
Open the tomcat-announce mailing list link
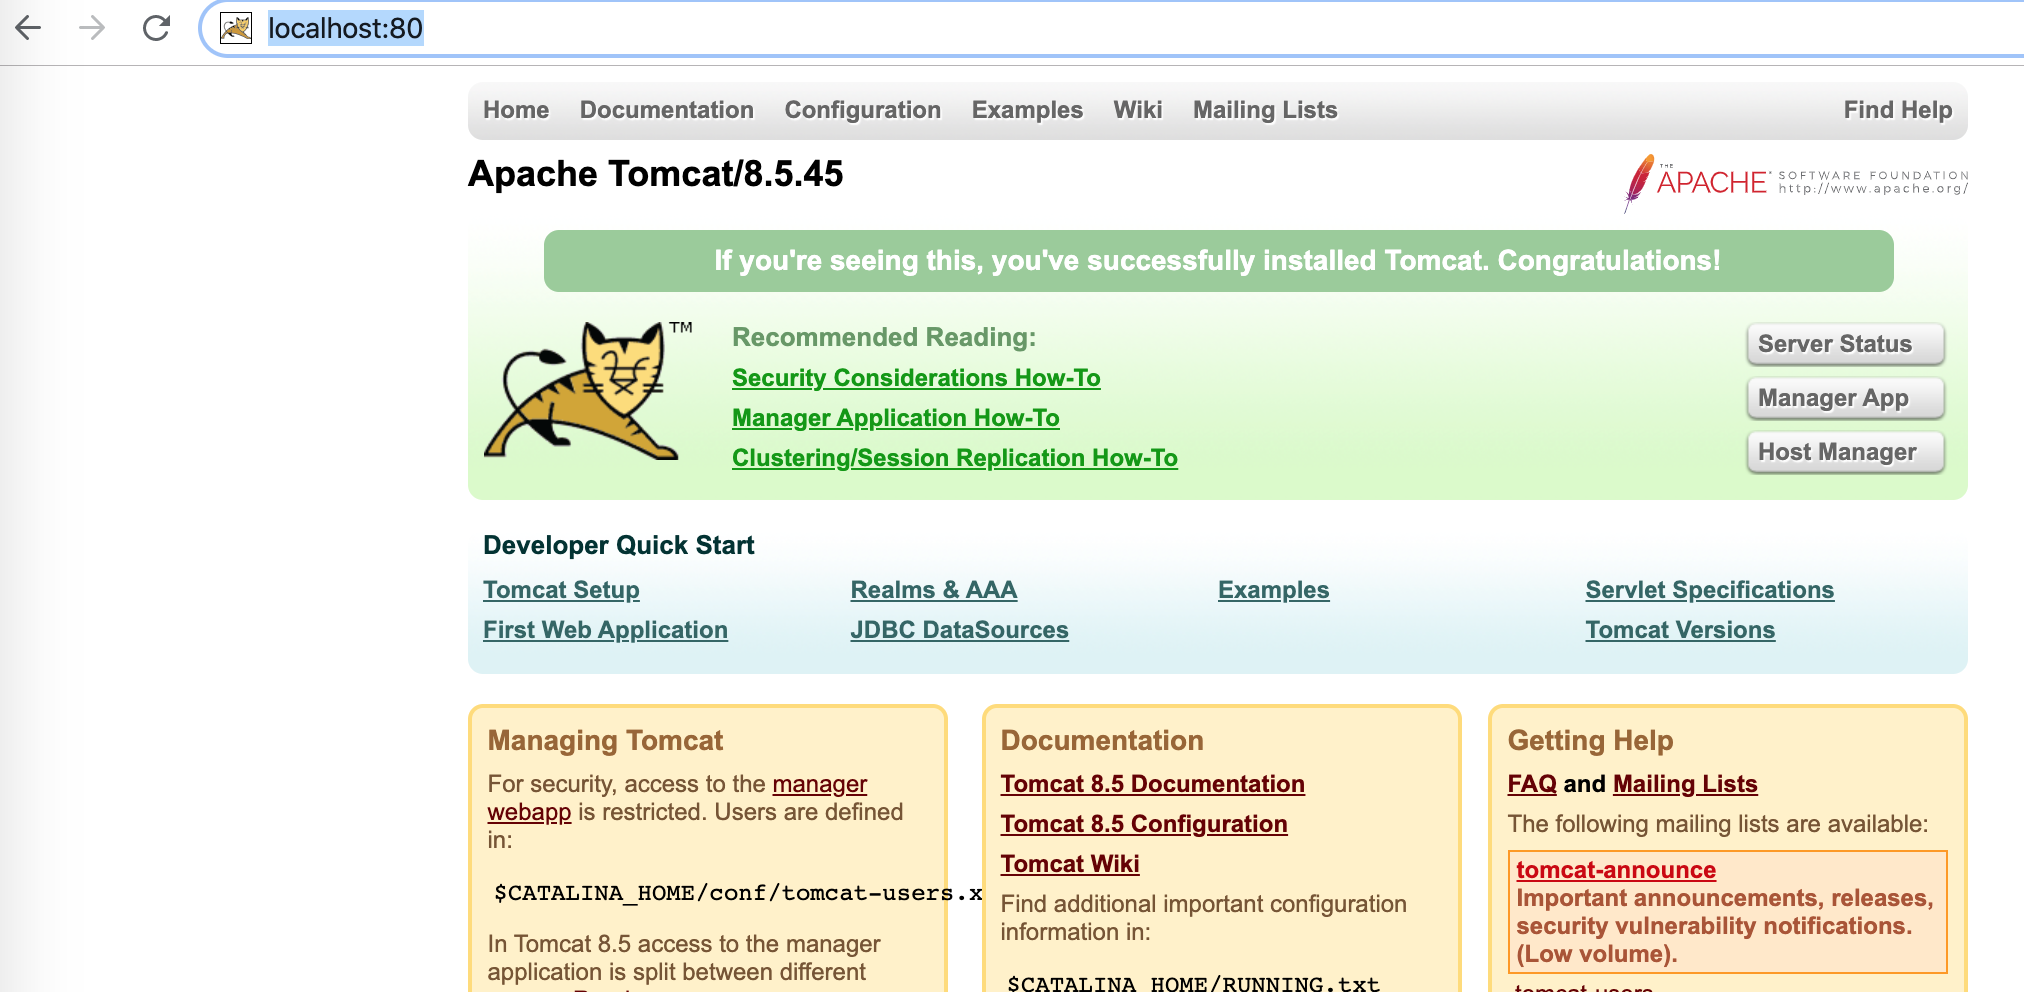click(x=1616, y=870)
